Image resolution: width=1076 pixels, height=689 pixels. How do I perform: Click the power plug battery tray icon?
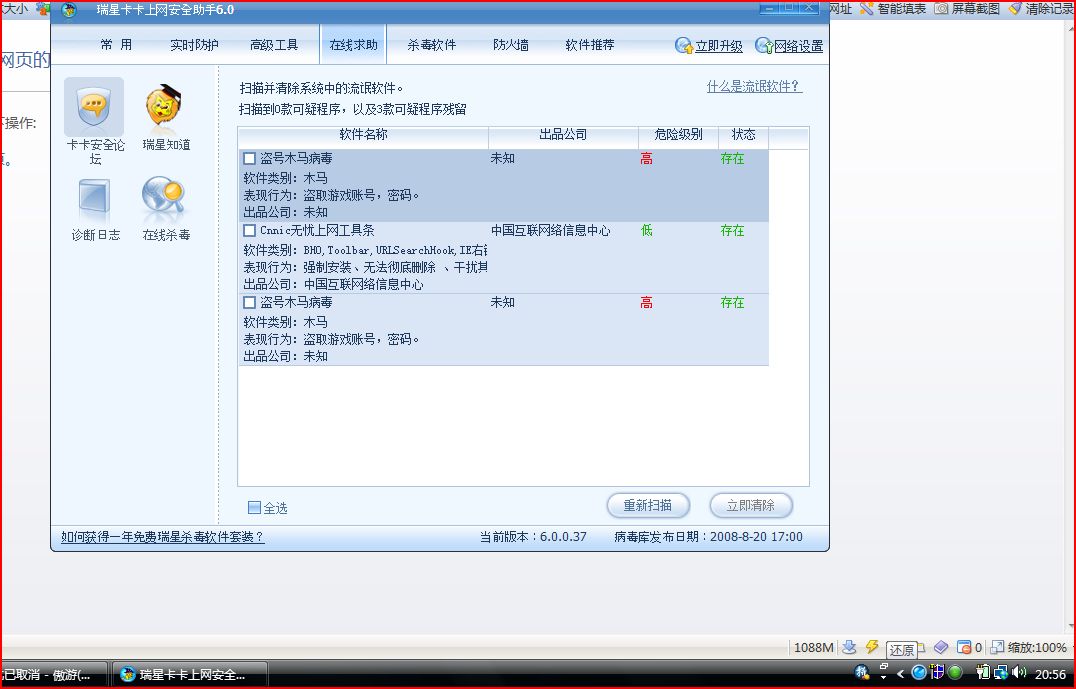click(x=983, y=673)
